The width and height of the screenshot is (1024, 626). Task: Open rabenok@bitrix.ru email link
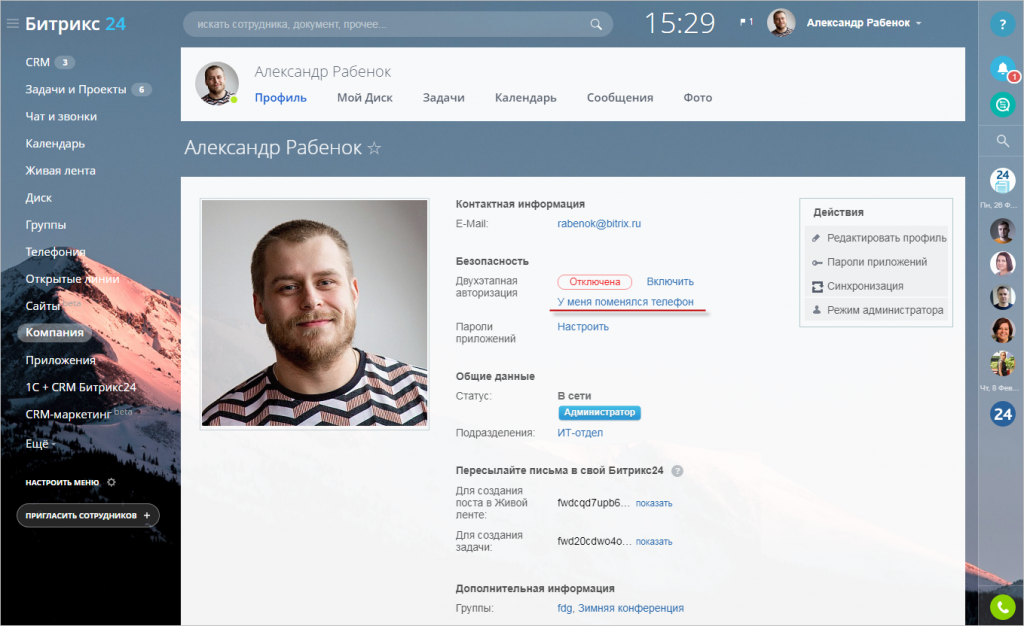coord(599,223)
